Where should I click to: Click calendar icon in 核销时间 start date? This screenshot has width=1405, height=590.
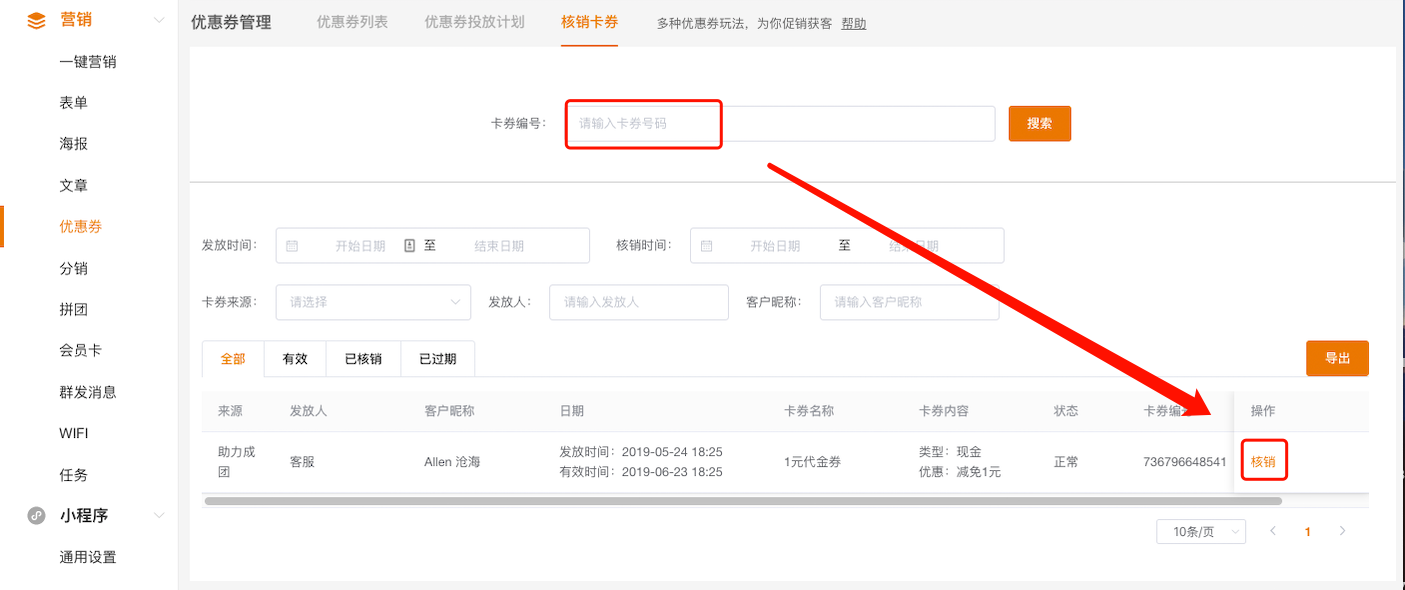point(707,246)
